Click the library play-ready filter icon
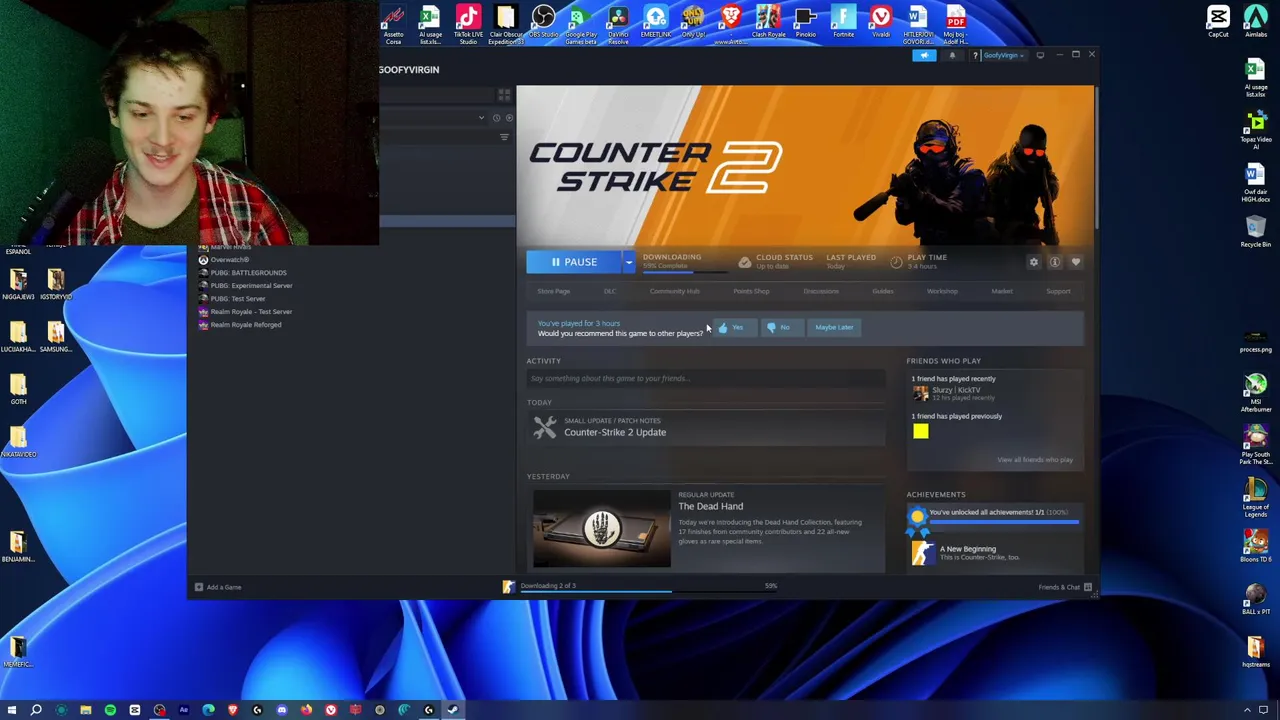The height and width of the screenshot is (720, 1280). [509, 118]
